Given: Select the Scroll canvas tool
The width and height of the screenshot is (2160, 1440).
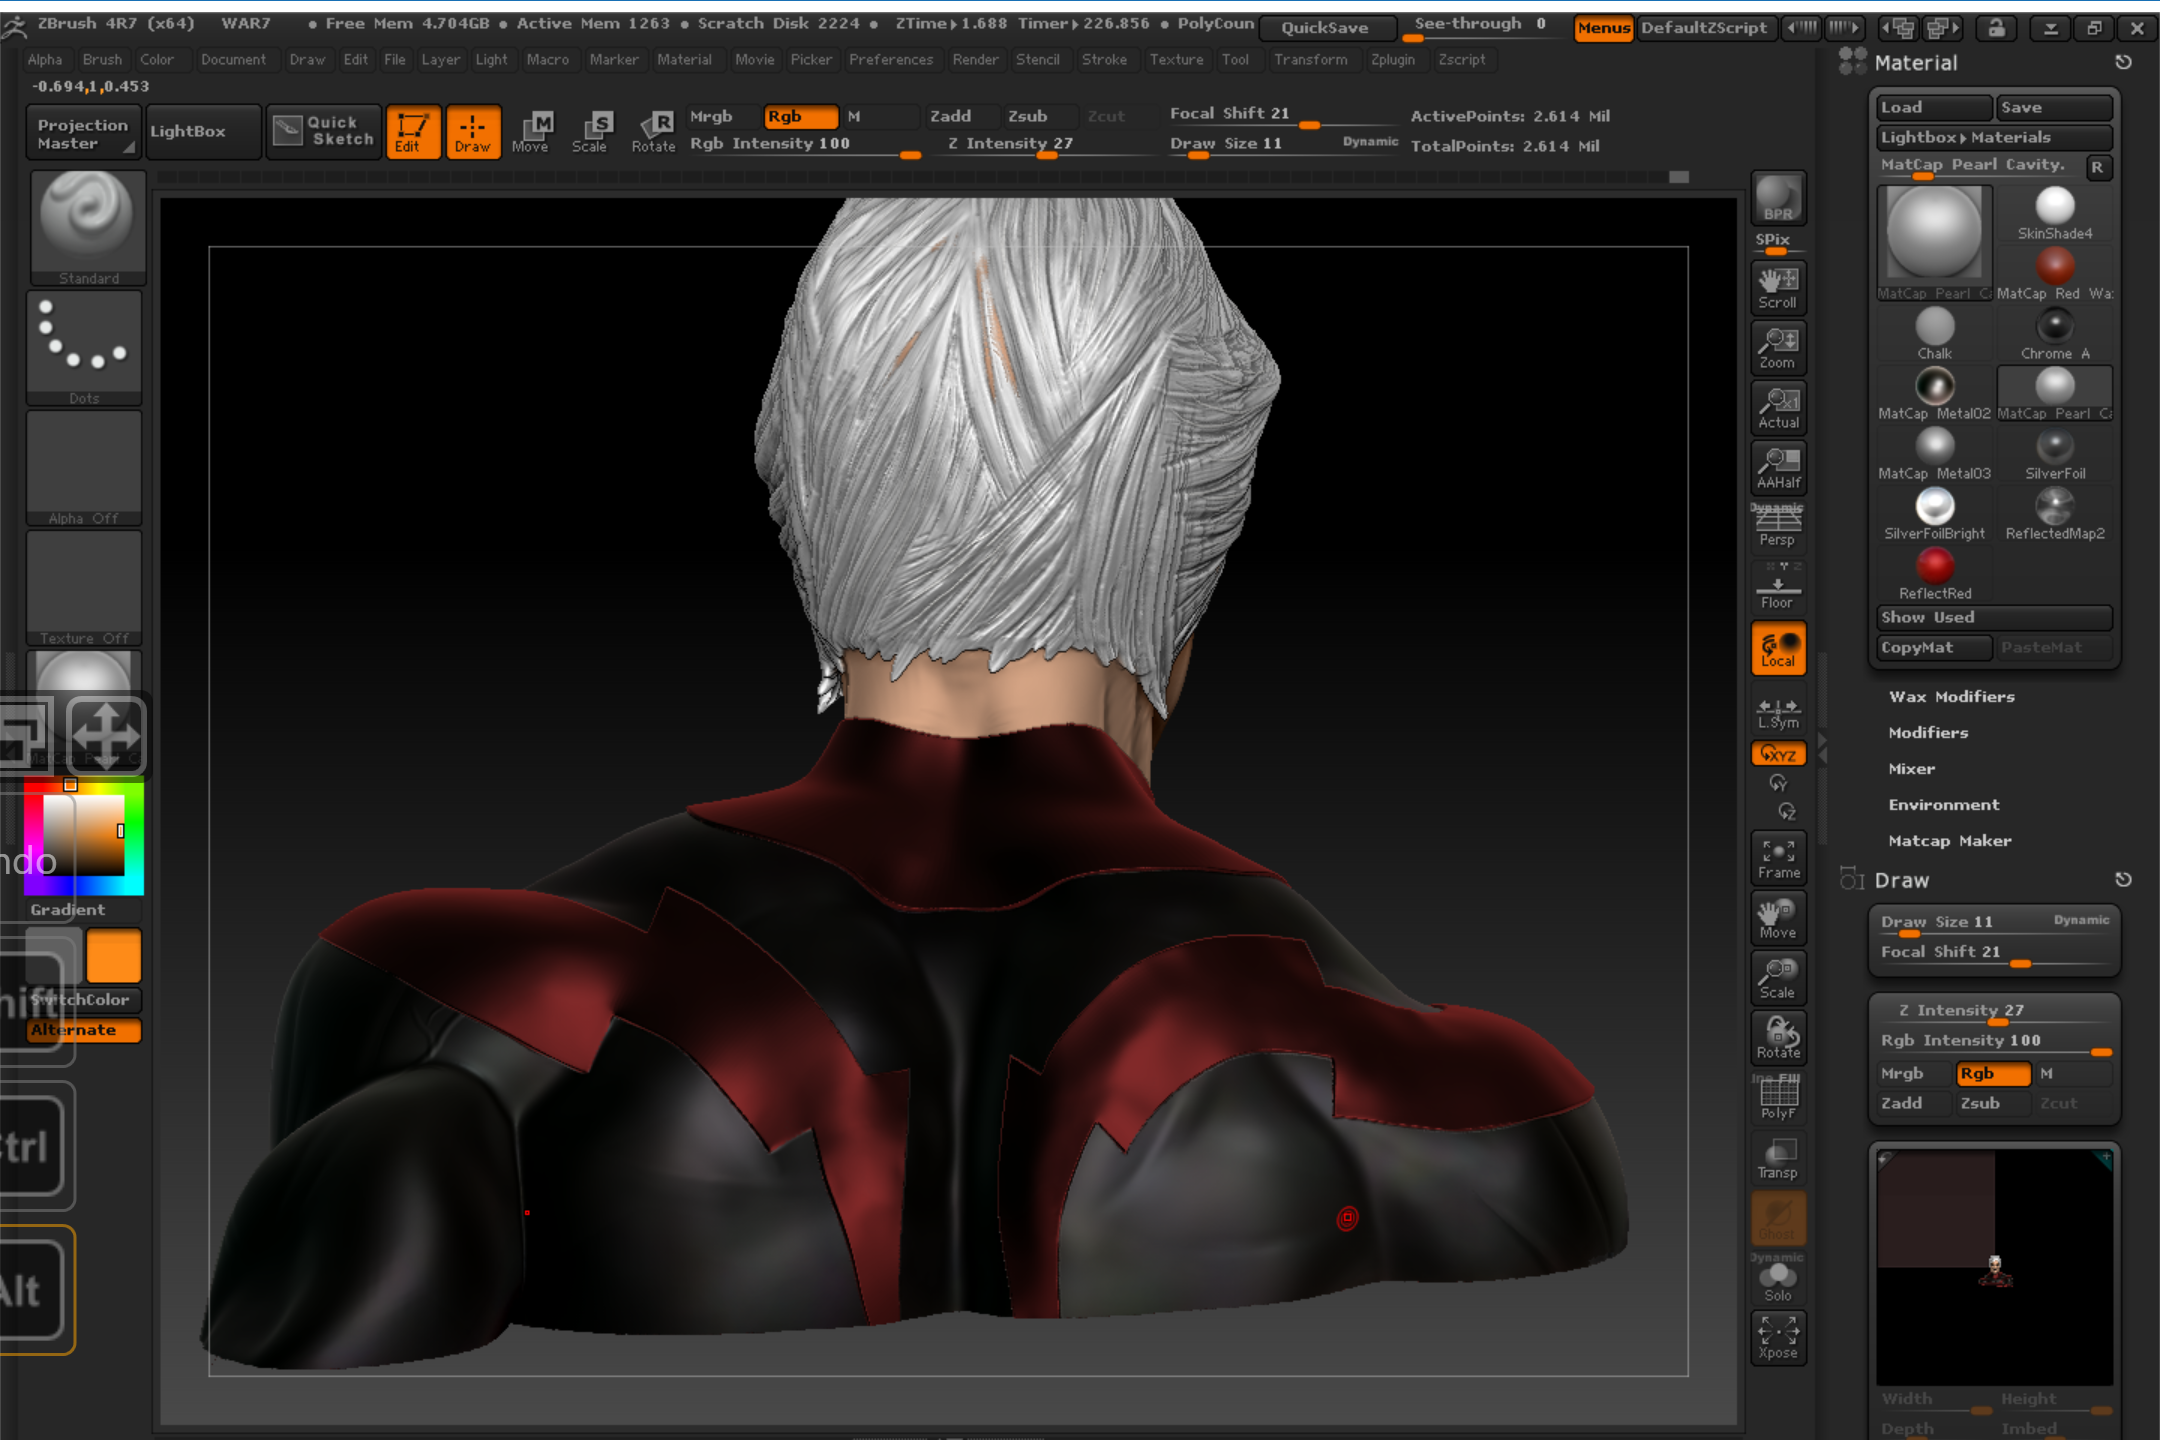Looking at the screenshot, I should click(x=1778, y=288).
